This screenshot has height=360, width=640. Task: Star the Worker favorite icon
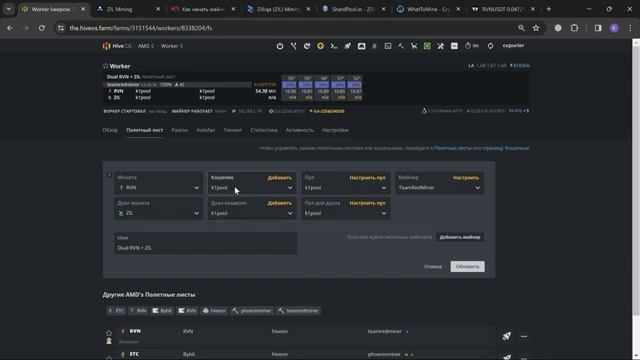point(105,66)
